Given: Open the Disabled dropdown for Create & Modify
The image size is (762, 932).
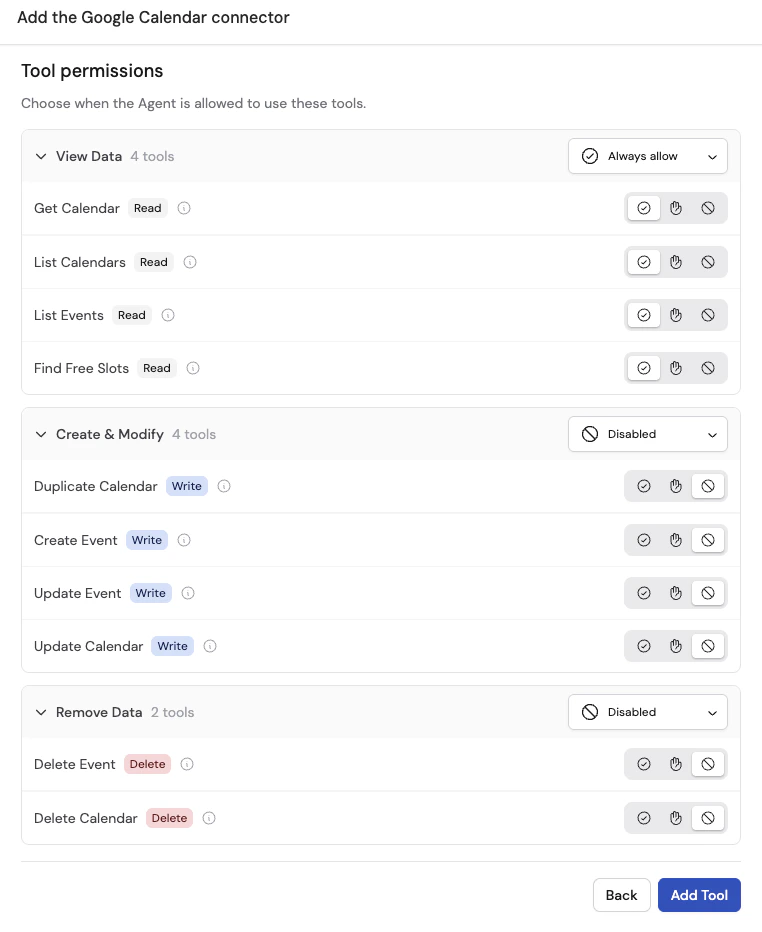Looking at the screenshot, I should [x=648, y=434].
